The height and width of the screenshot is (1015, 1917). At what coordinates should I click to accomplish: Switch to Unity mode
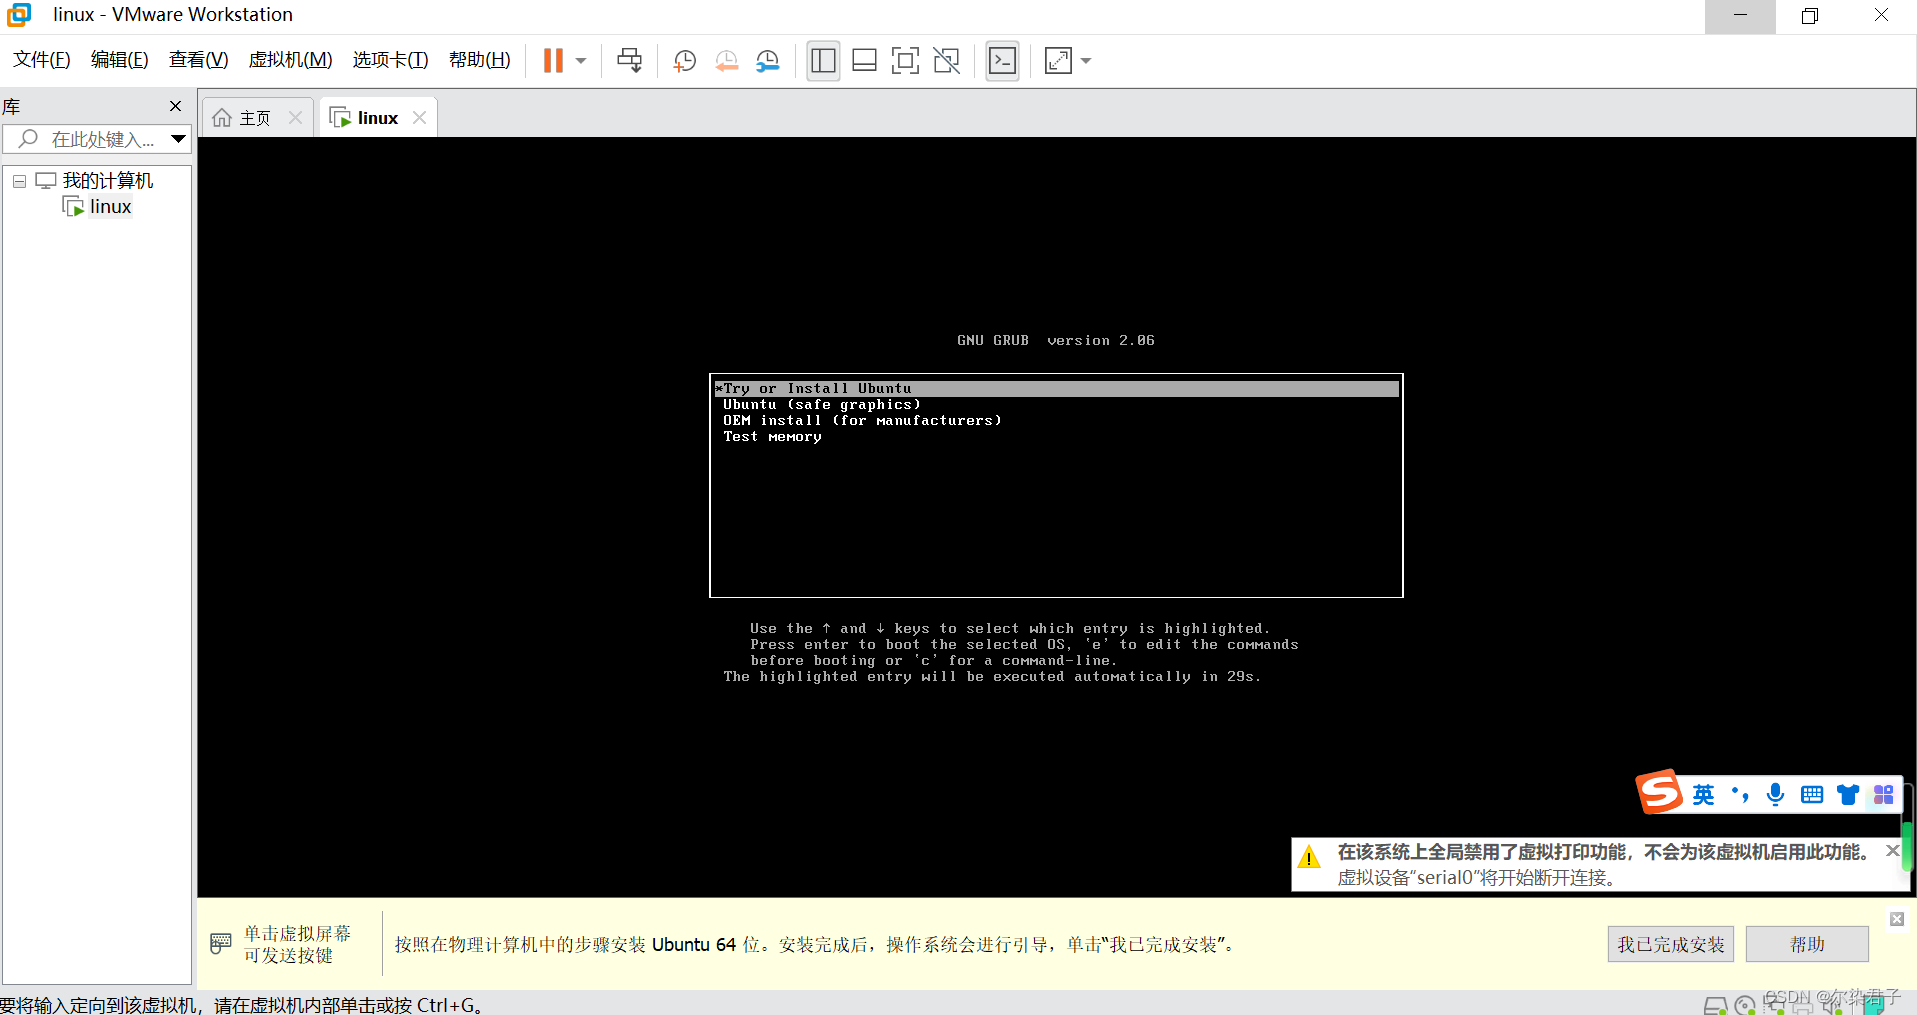point(947,61)
